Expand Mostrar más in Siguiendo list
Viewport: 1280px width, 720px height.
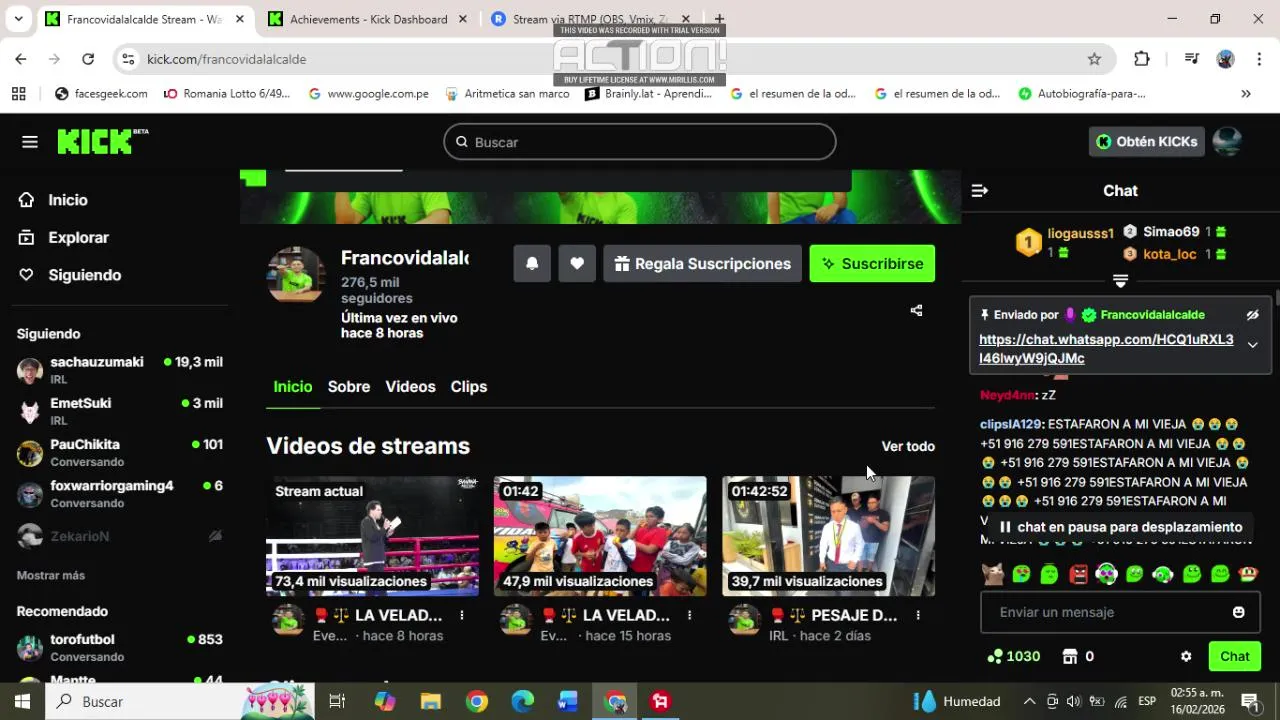pyautogui.click(x=51, y=575)
